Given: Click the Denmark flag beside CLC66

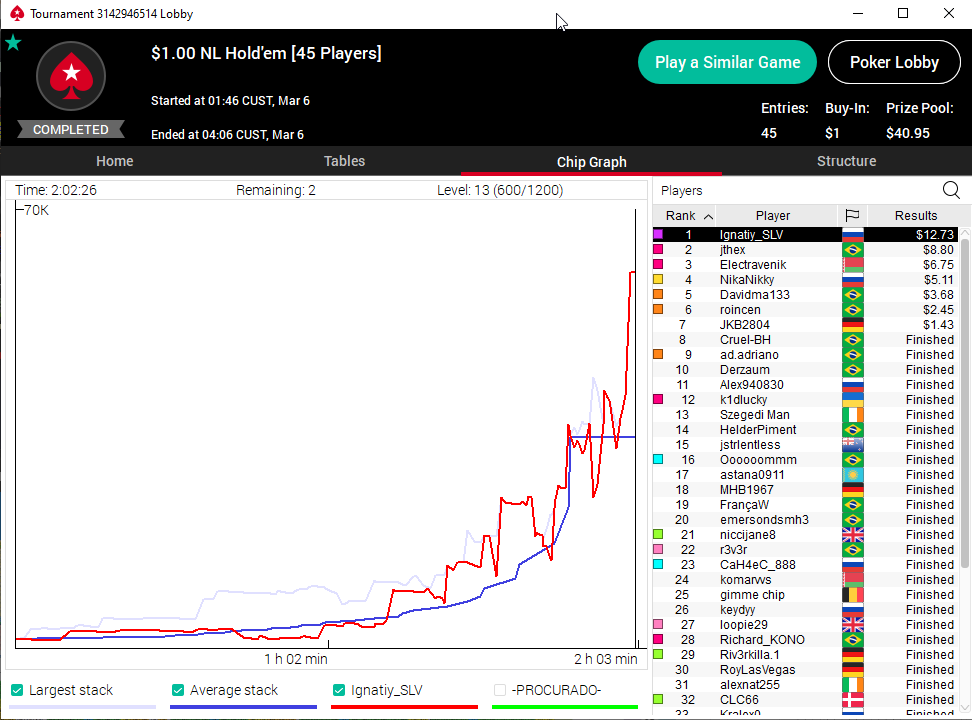Looking at the screenshot, I should [x=853, y=700].
